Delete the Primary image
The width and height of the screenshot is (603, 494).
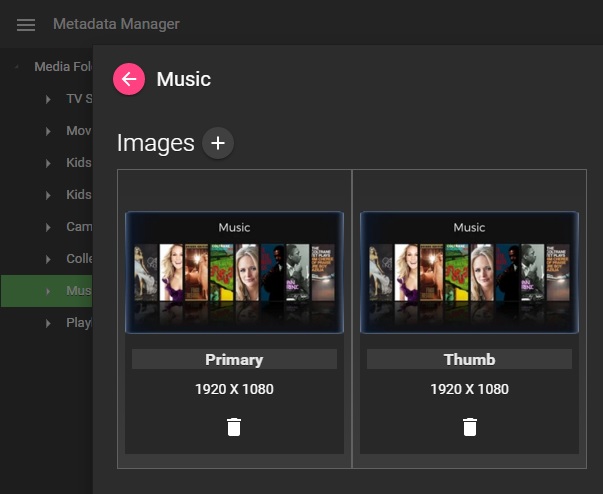(x=234, y=427)
